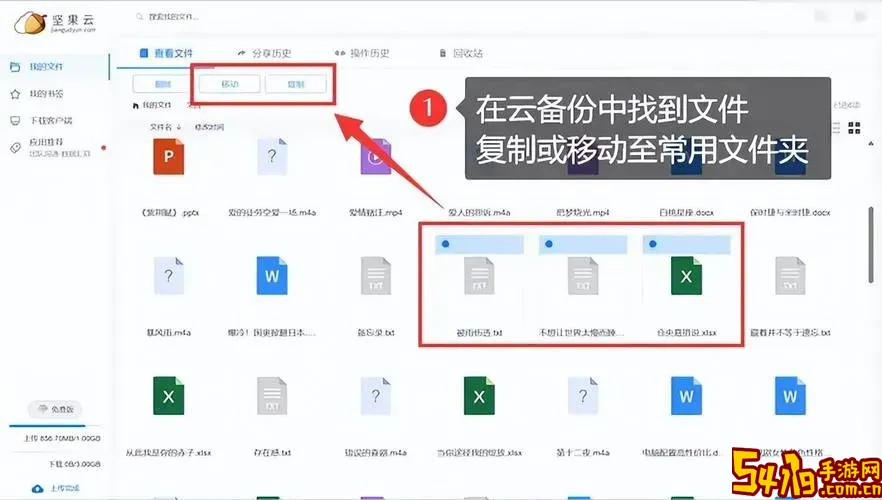
Task: Select the first blue Word icon in bottom row
Action: coord(686,396)
